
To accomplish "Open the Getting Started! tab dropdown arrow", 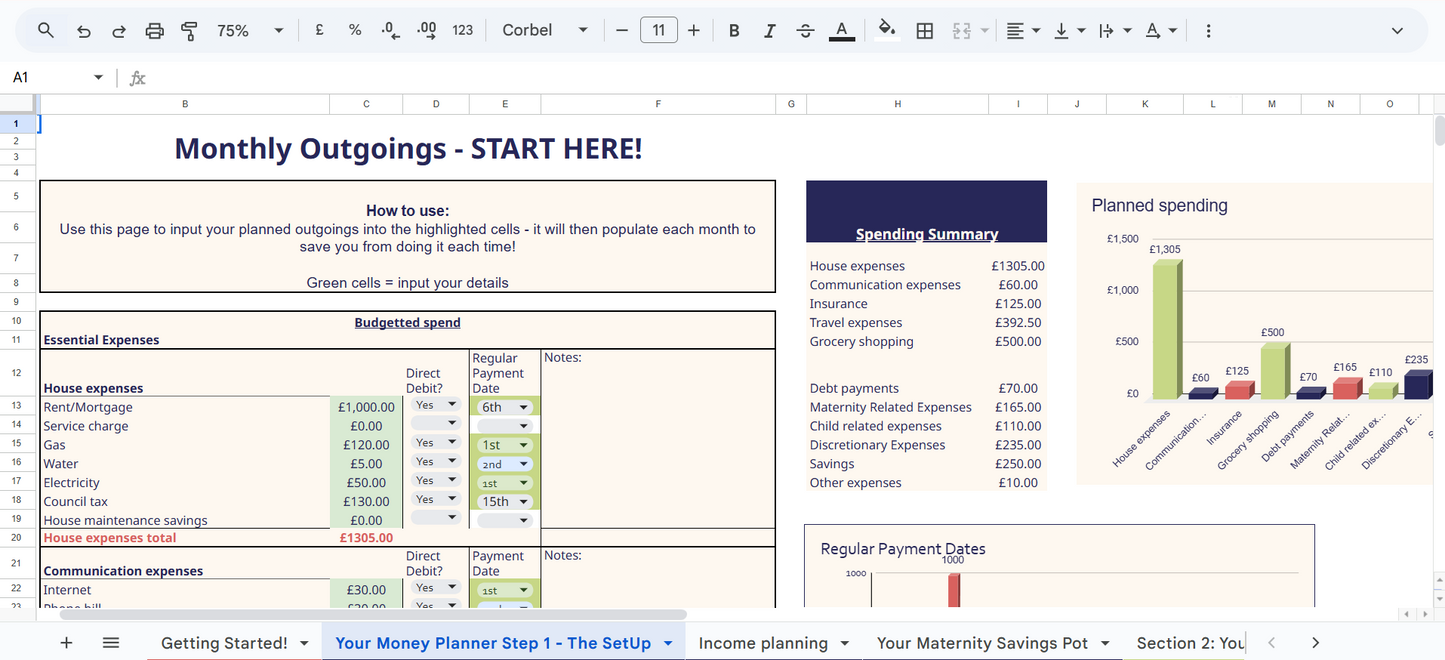I will pyautogui.click(x=304, y=643).
